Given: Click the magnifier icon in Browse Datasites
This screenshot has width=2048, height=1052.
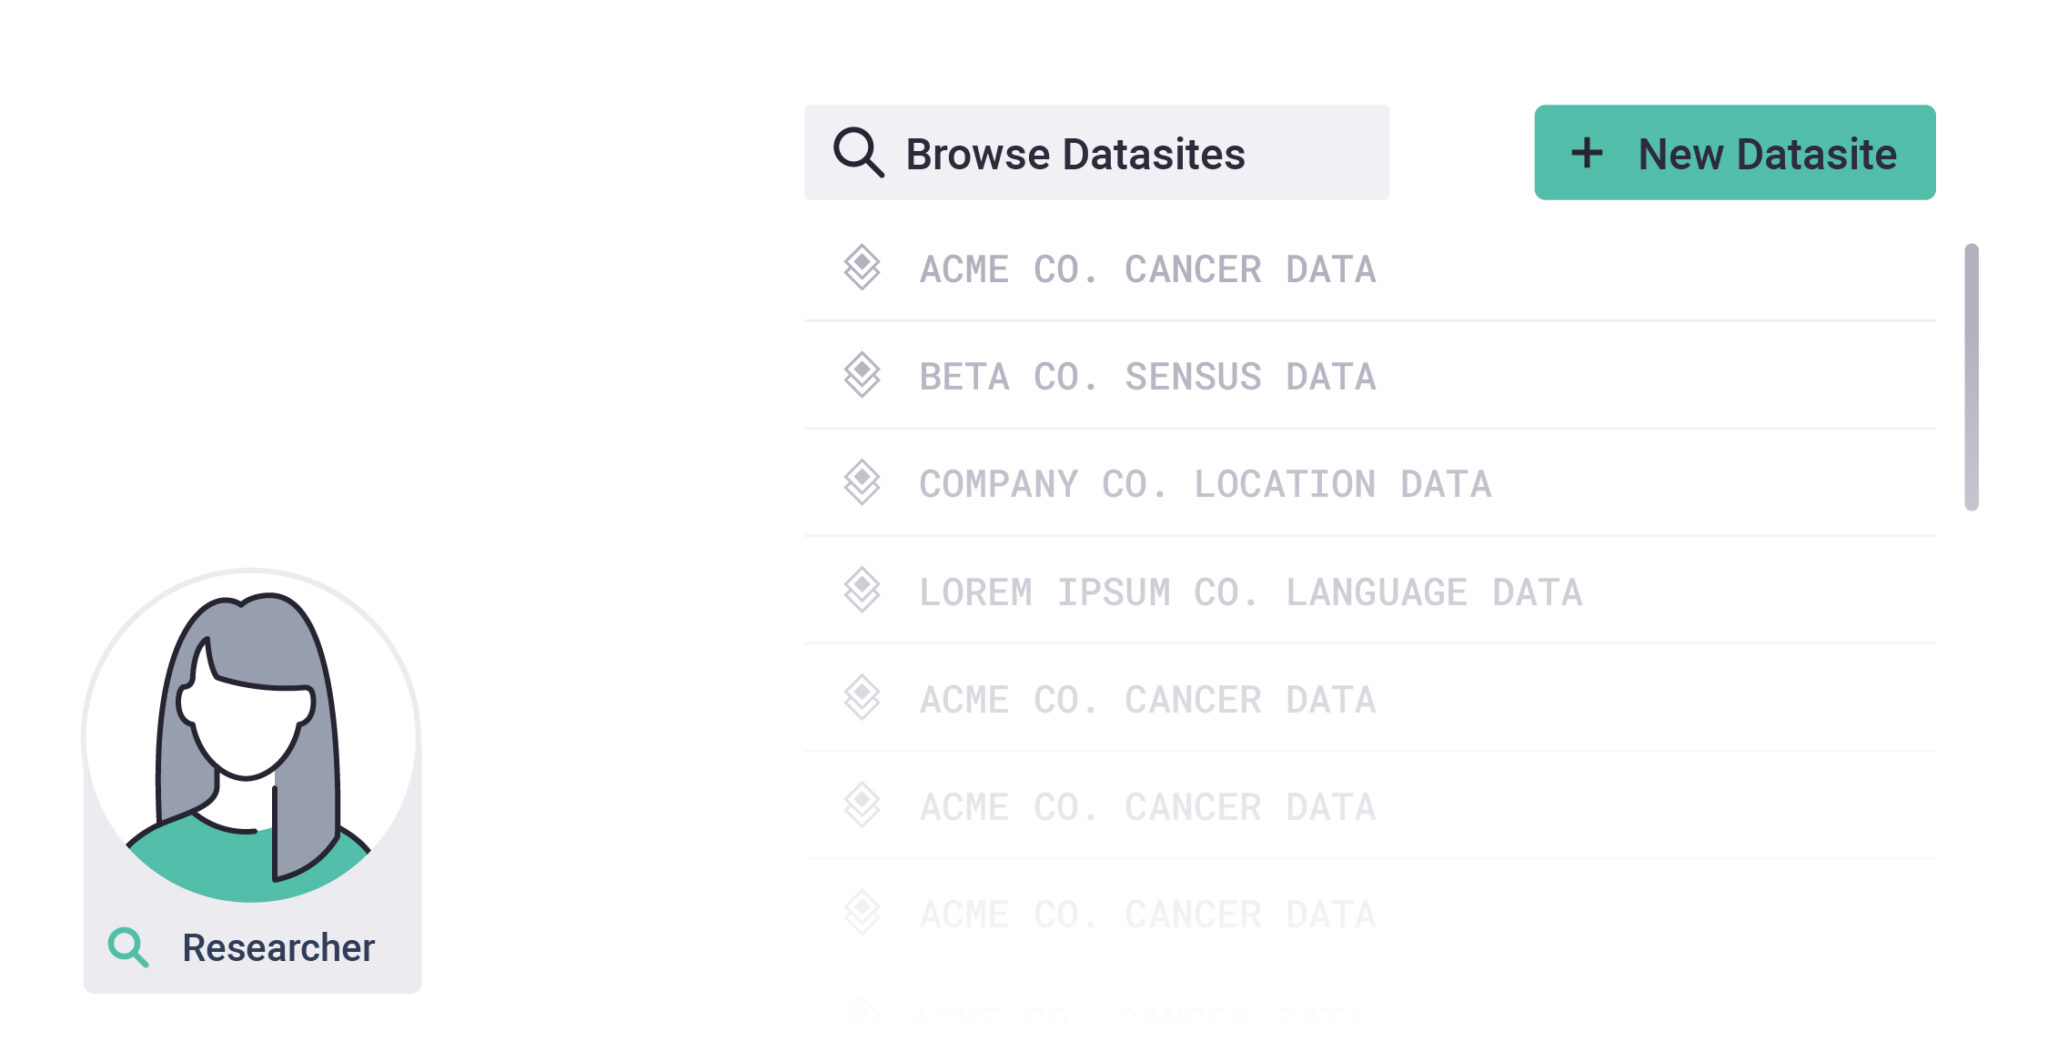Looking at the screenshot, I should click(858, 153).
